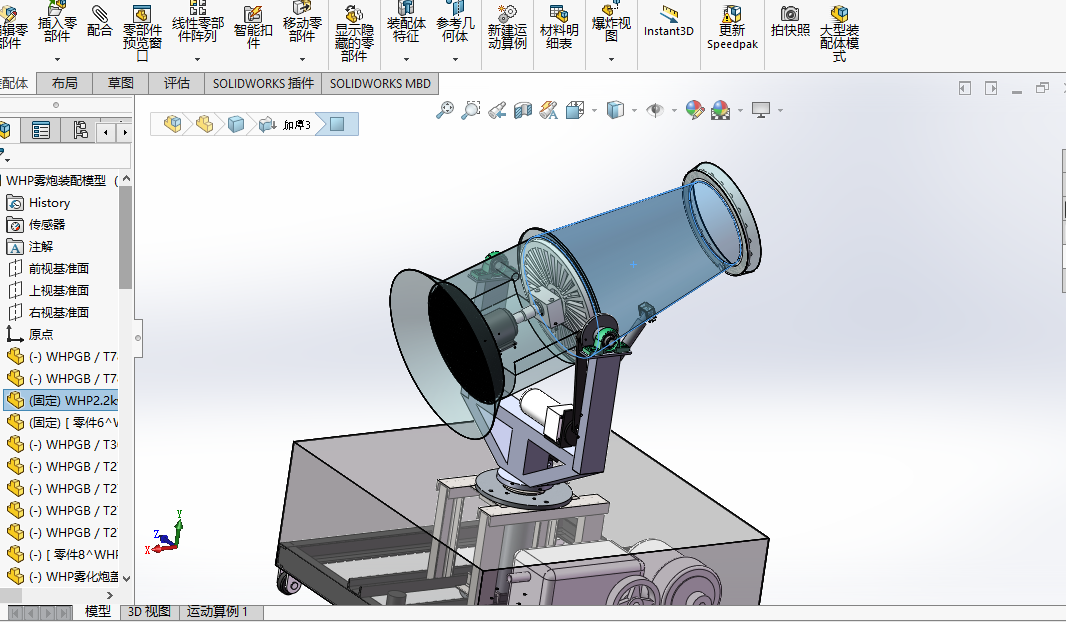Open 装配体特征 assembly features
Screen dimensions: 1066x622
pos(407,22)
